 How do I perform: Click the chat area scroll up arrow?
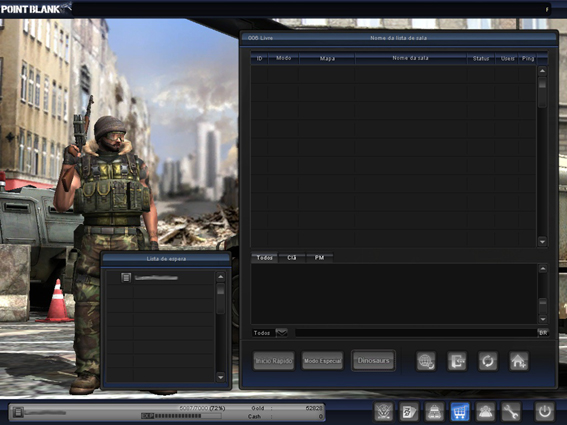[x=543, y=269]
